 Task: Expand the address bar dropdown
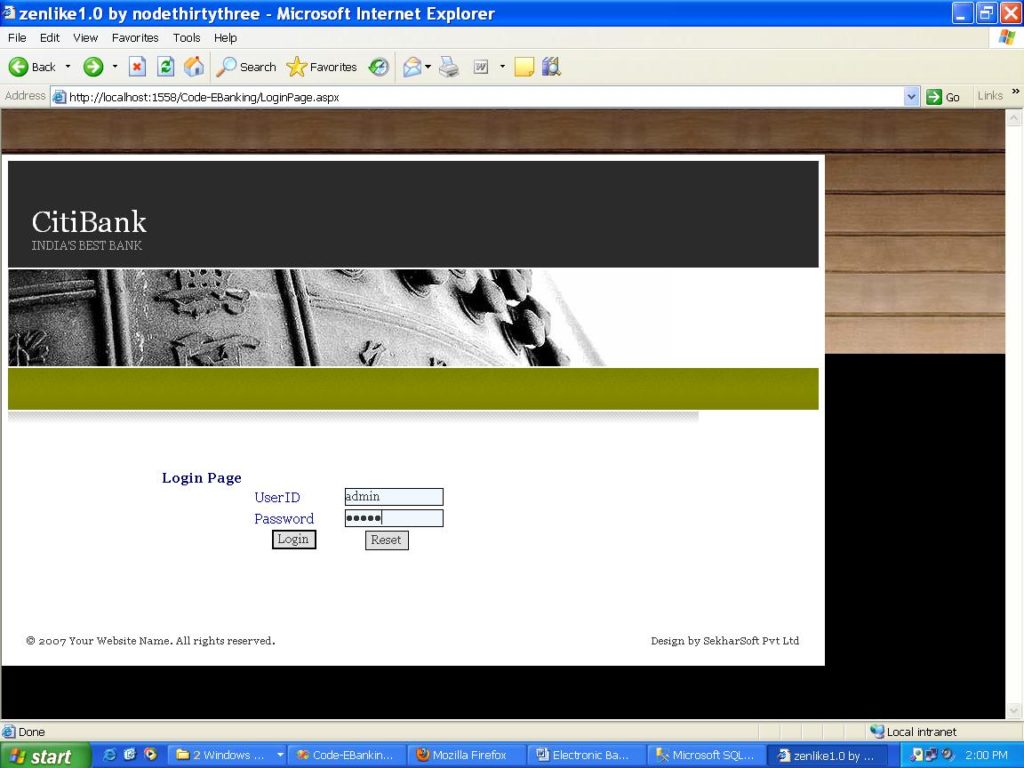click(912, 97)
